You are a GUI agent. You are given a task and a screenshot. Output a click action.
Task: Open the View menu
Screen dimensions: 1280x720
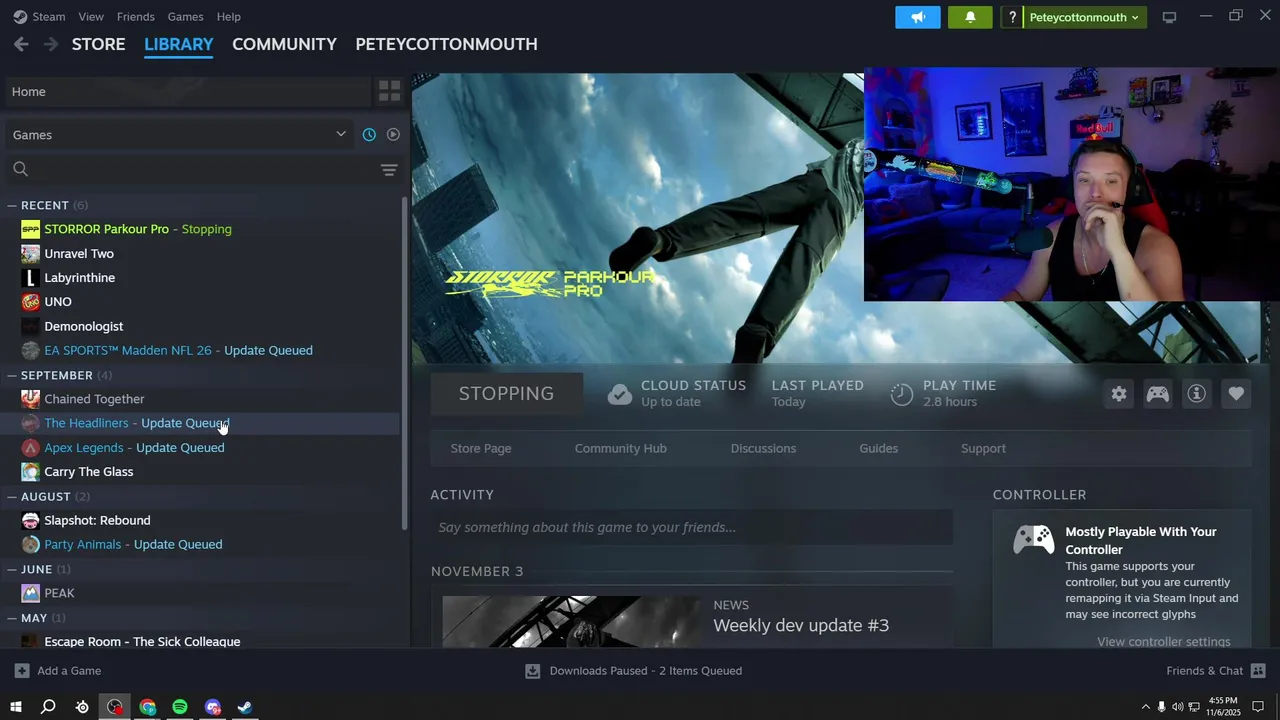pos(91,16)
